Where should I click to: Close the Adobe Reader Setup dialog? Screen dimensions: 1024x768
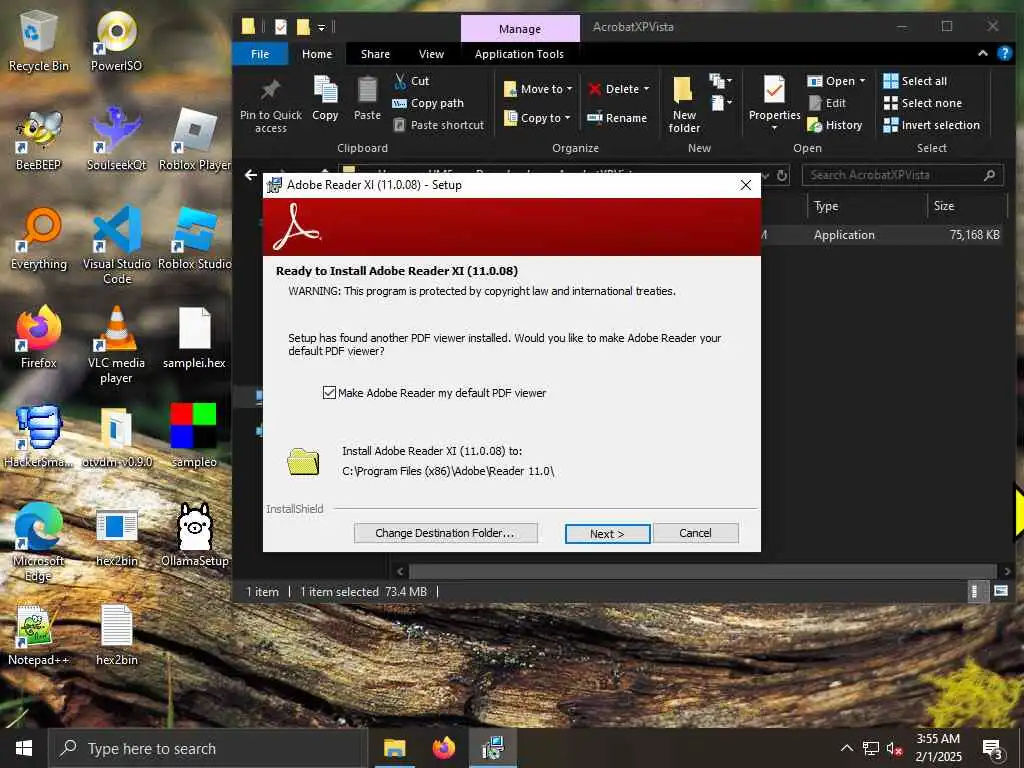point(746,185)
